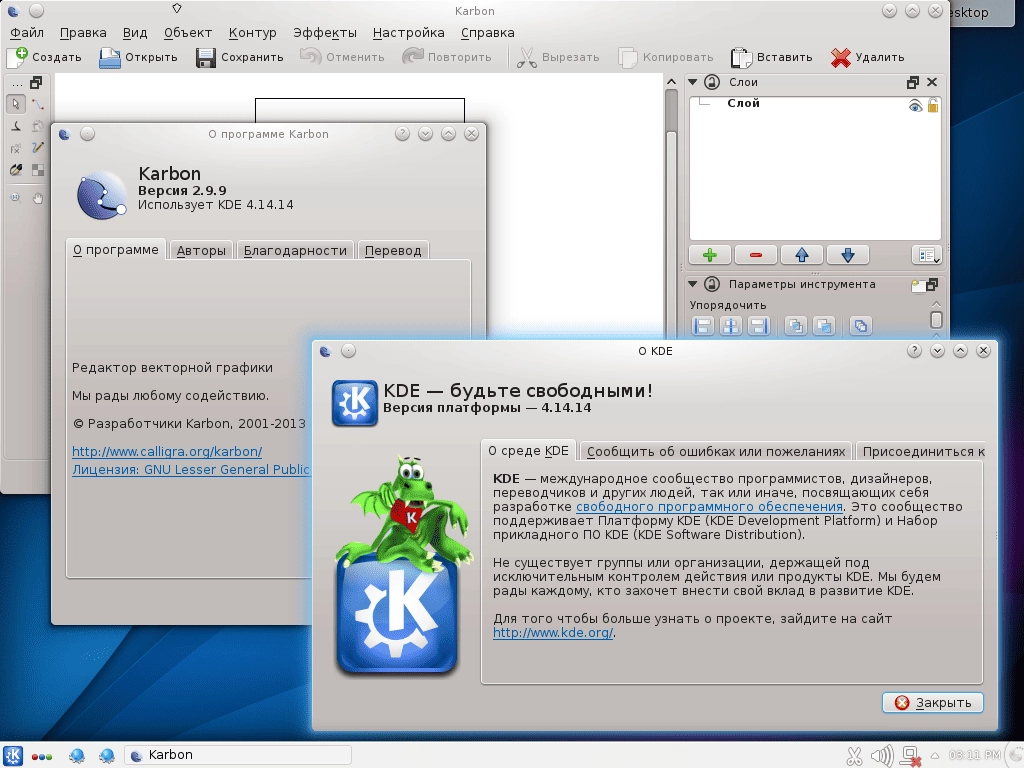
Task: Click the send-to-back arrange icon
Action: [x=824, y=326]
